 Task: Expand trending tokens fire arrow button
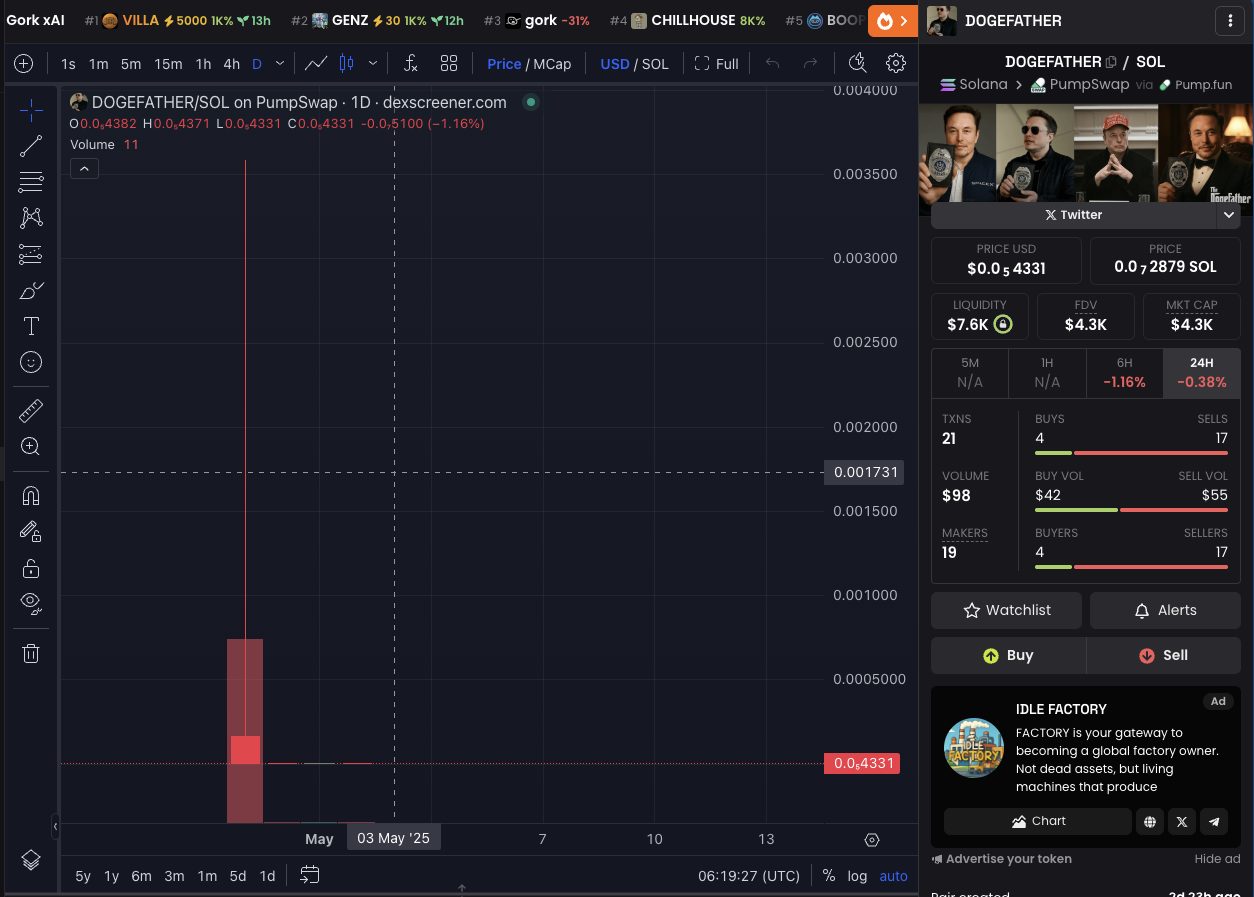point(893,20)
